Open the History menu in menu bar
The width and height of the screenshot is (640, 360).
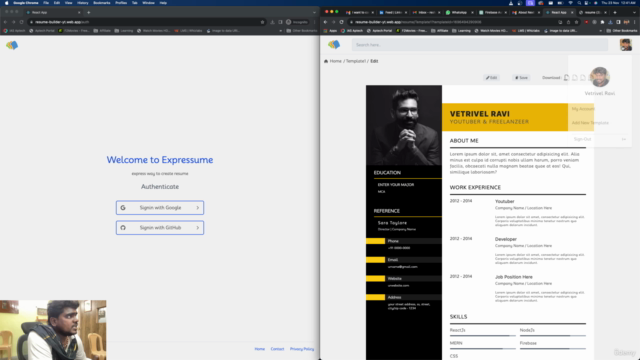pos(82,3)
